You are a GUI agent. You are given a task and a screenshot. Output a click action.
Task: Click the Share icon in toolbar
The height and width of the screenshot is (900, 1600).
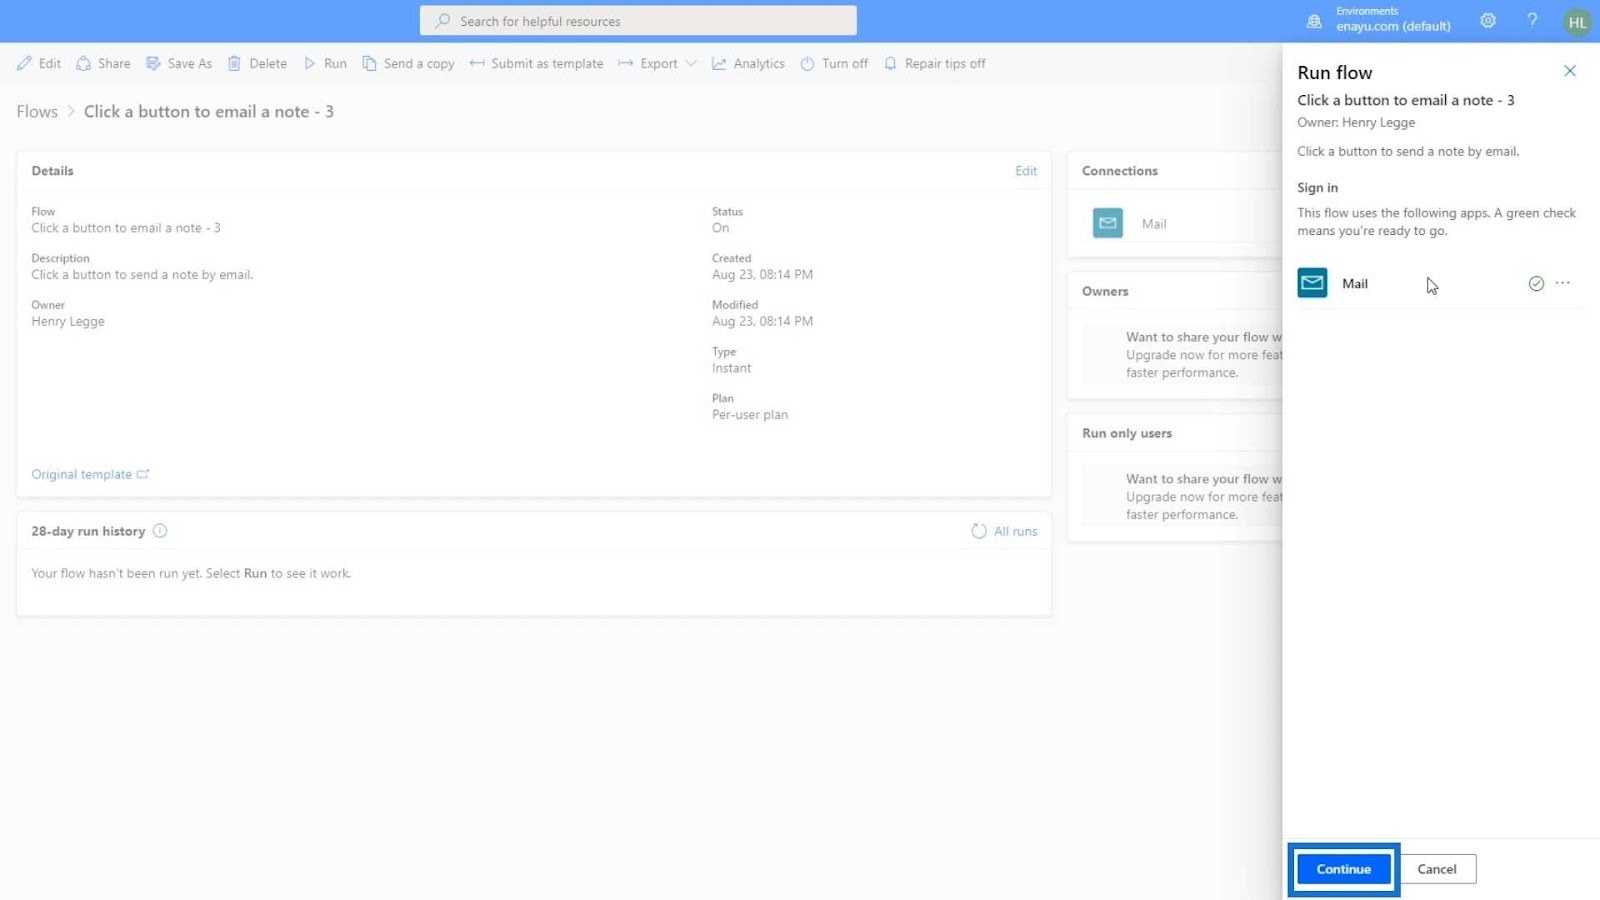tap(84, 63)
